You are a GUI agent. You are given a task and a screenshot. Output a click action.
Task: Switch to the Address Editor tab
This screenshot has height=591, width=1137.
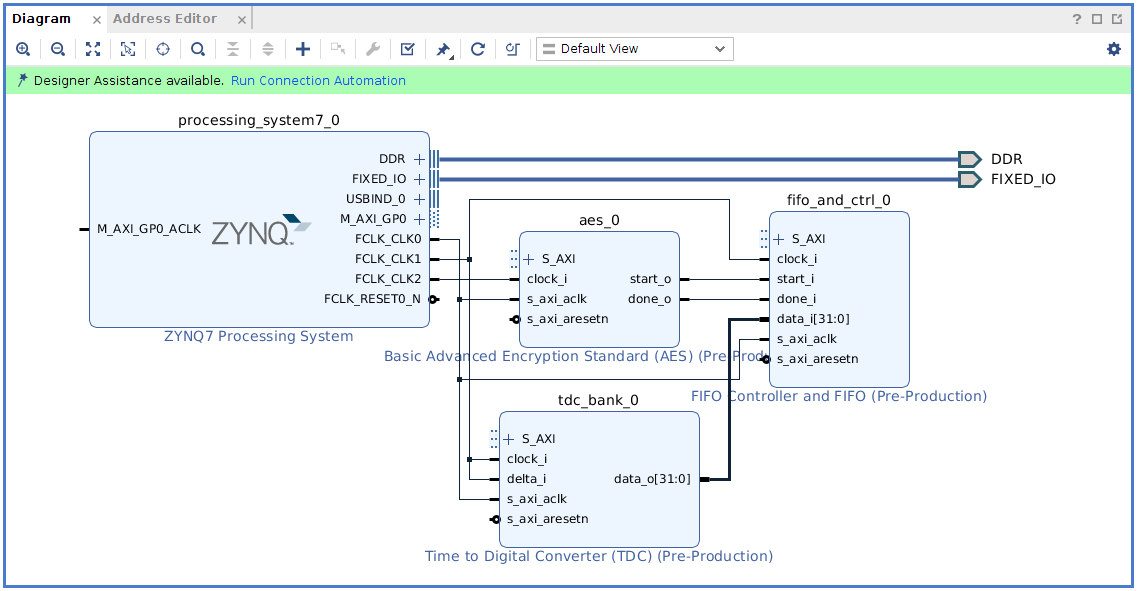(165, 19)
